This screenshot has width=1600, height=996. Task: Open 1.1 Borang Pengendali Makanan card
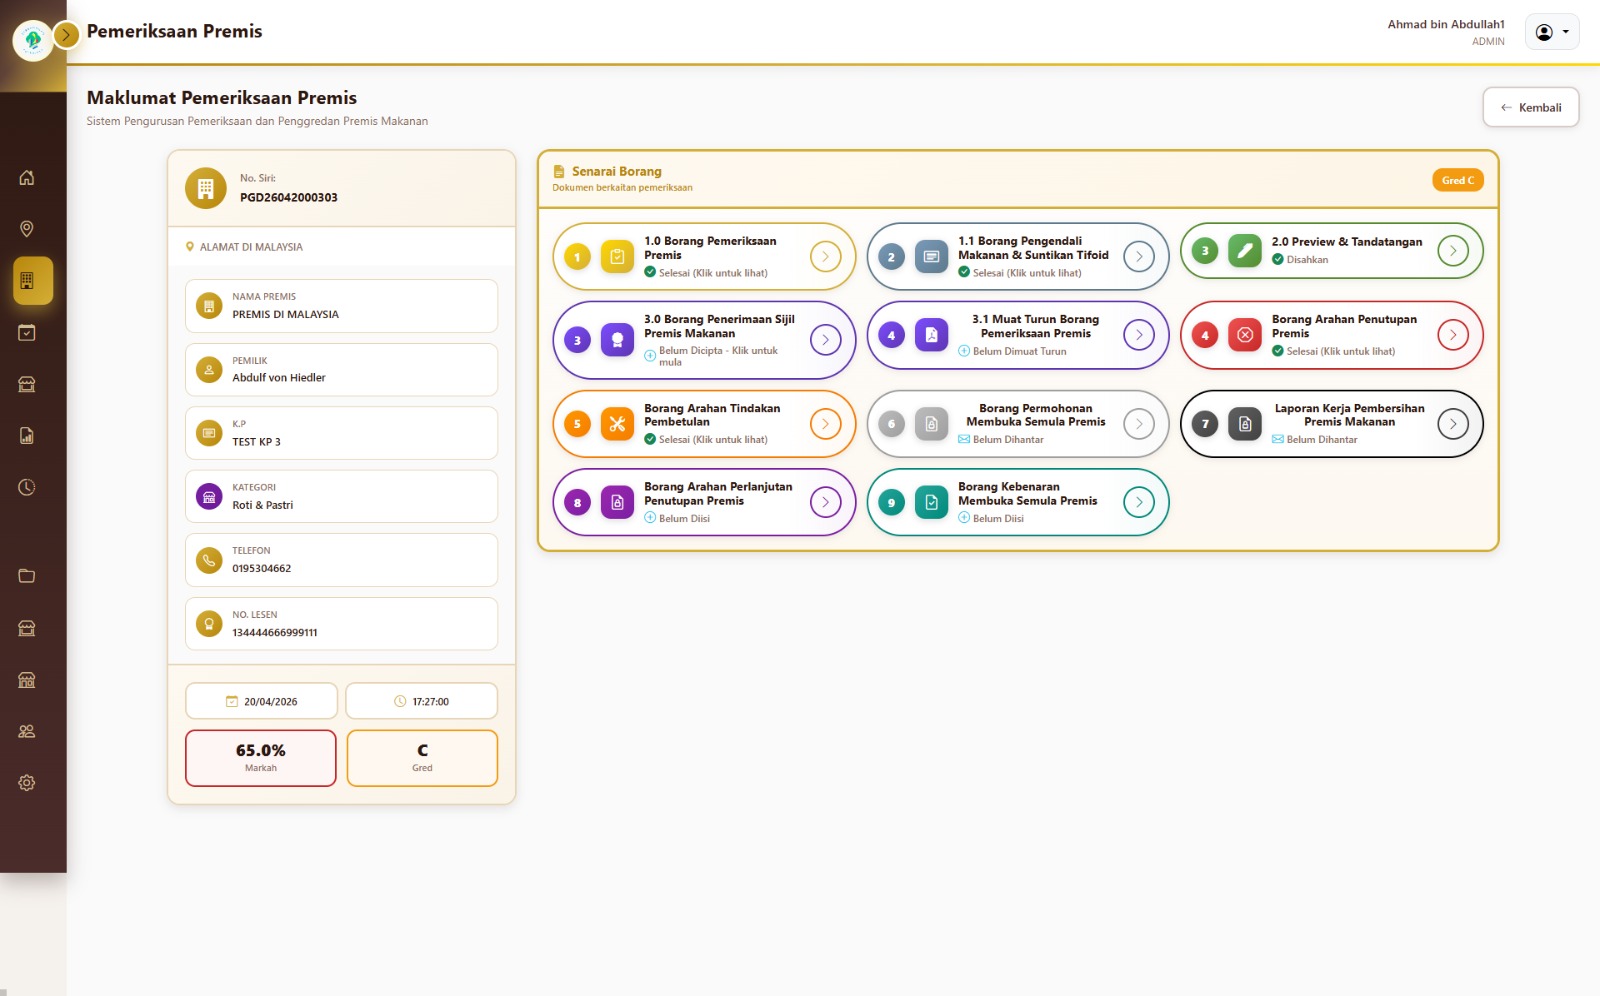[x=1018, y=257]
